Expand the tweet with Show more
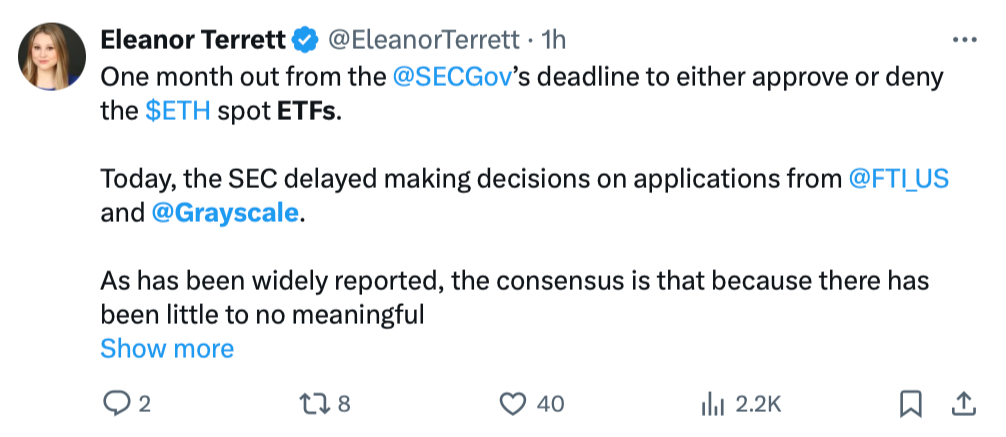 coord(167,348)
